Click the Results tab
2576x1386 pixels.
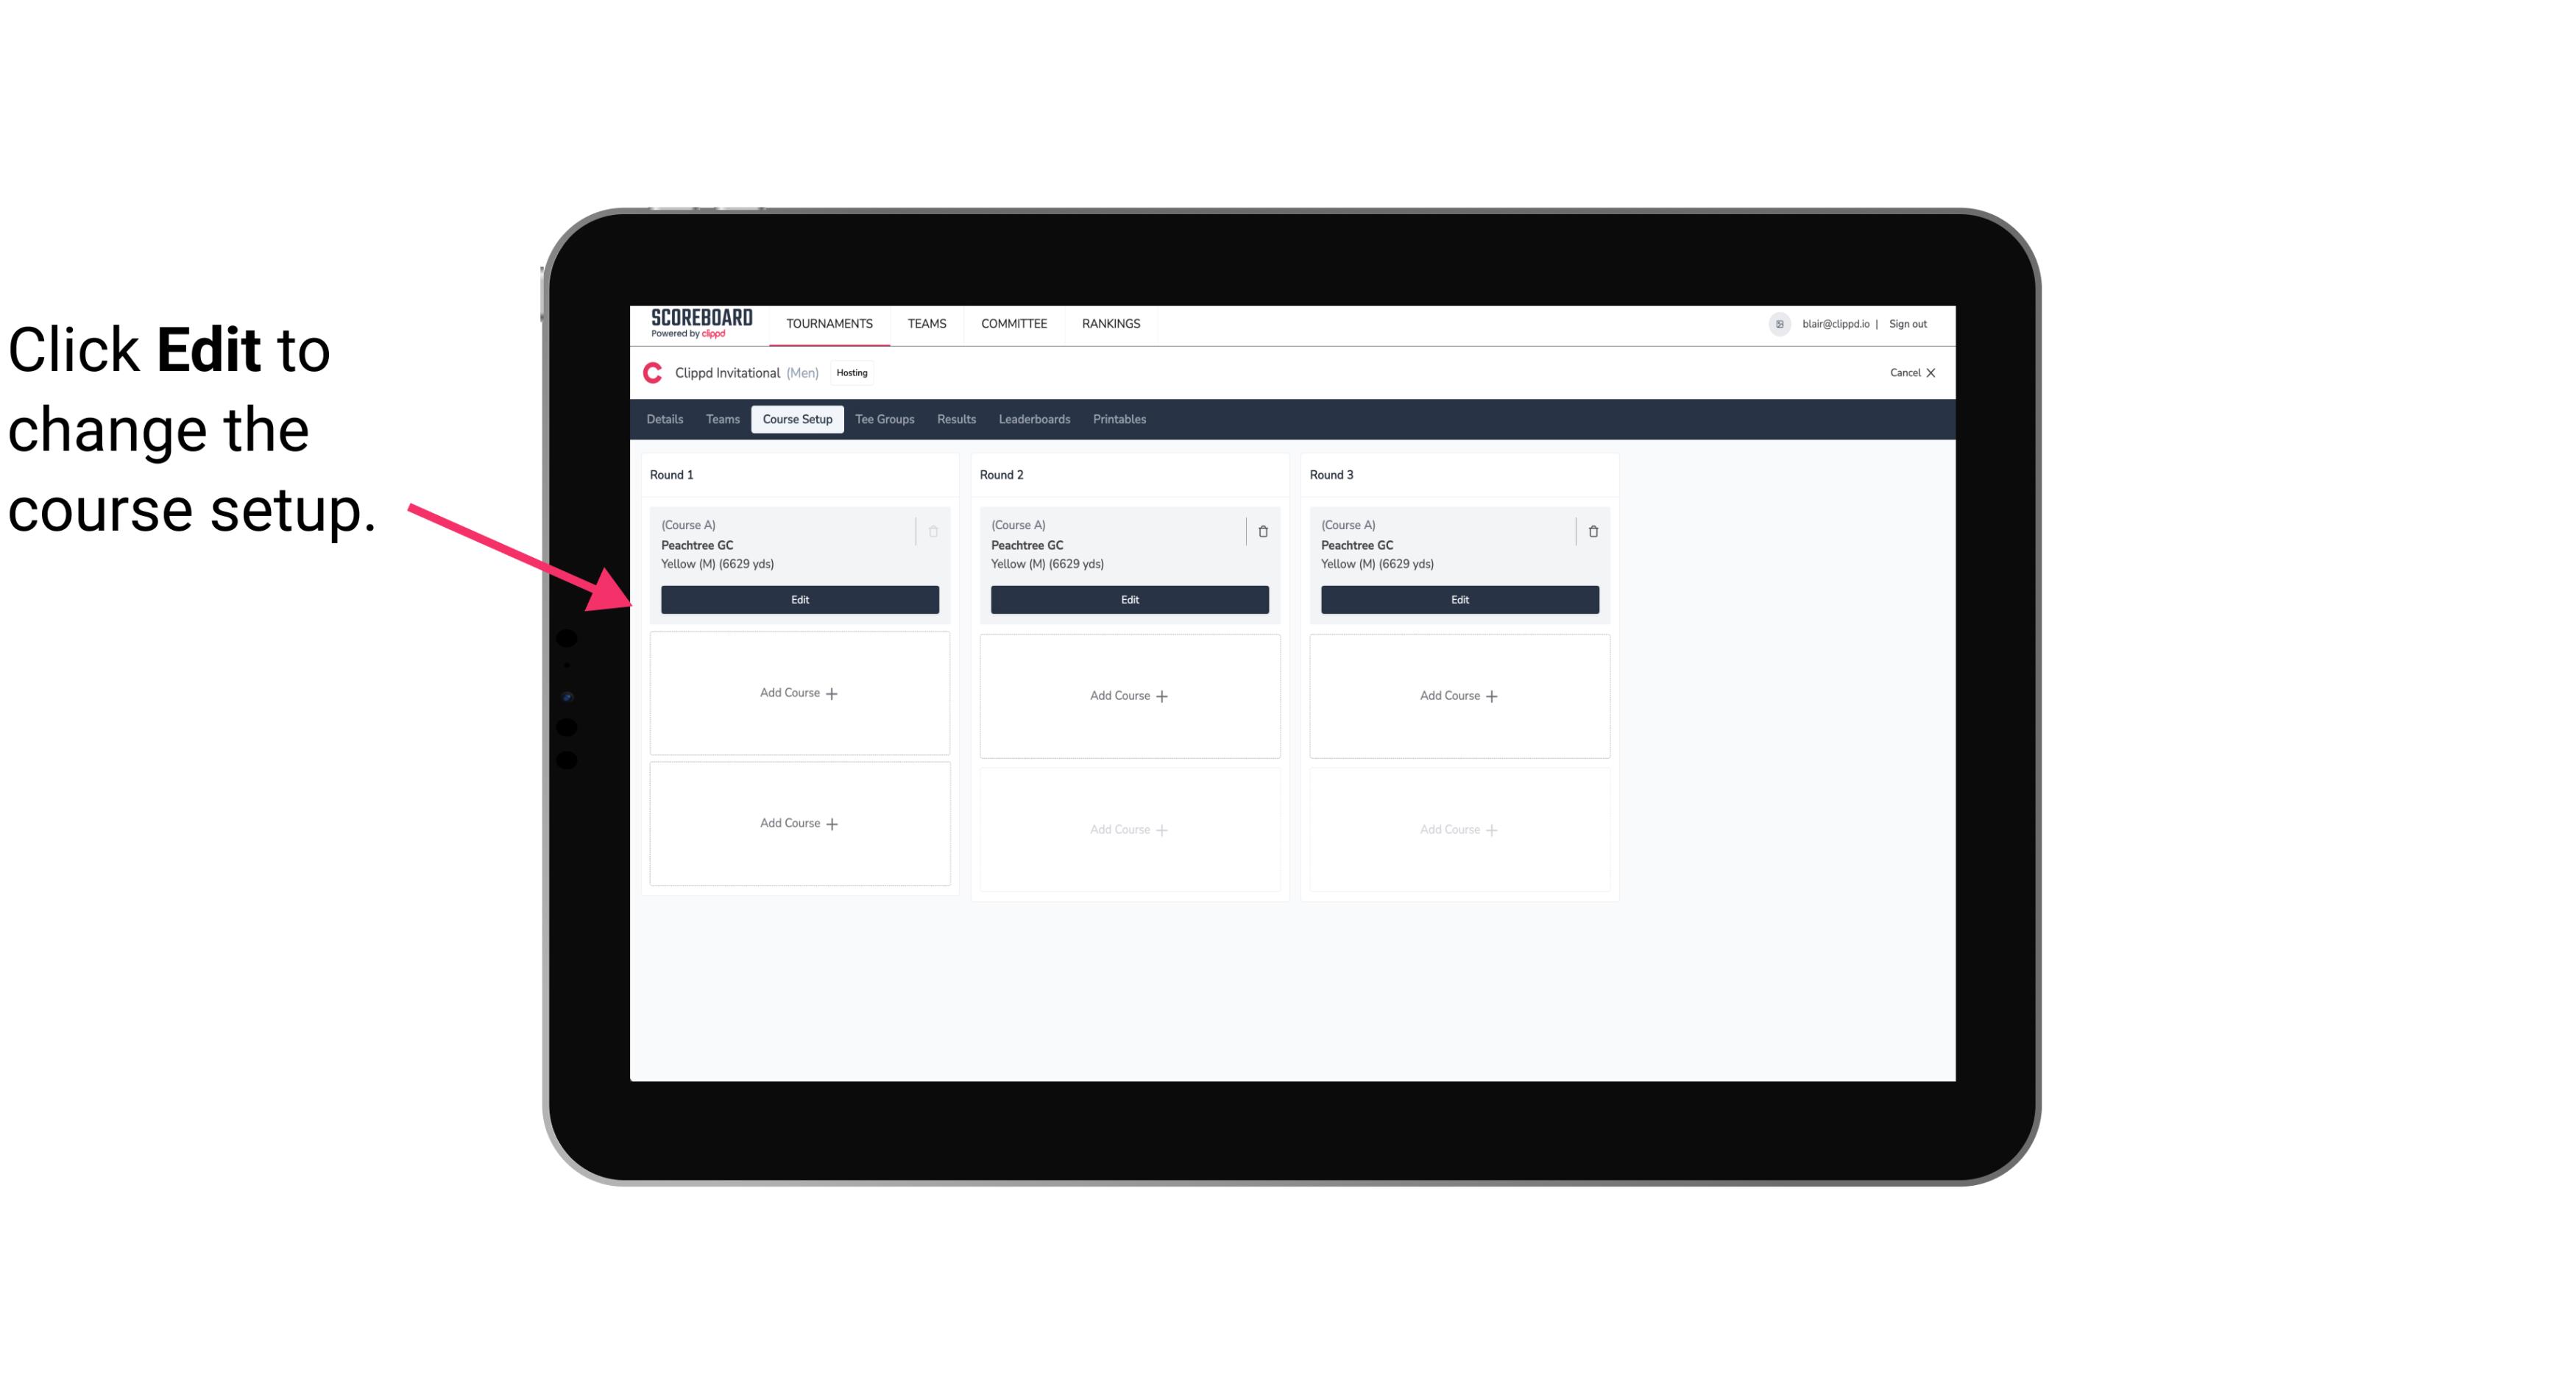click(x=957, y=418)
